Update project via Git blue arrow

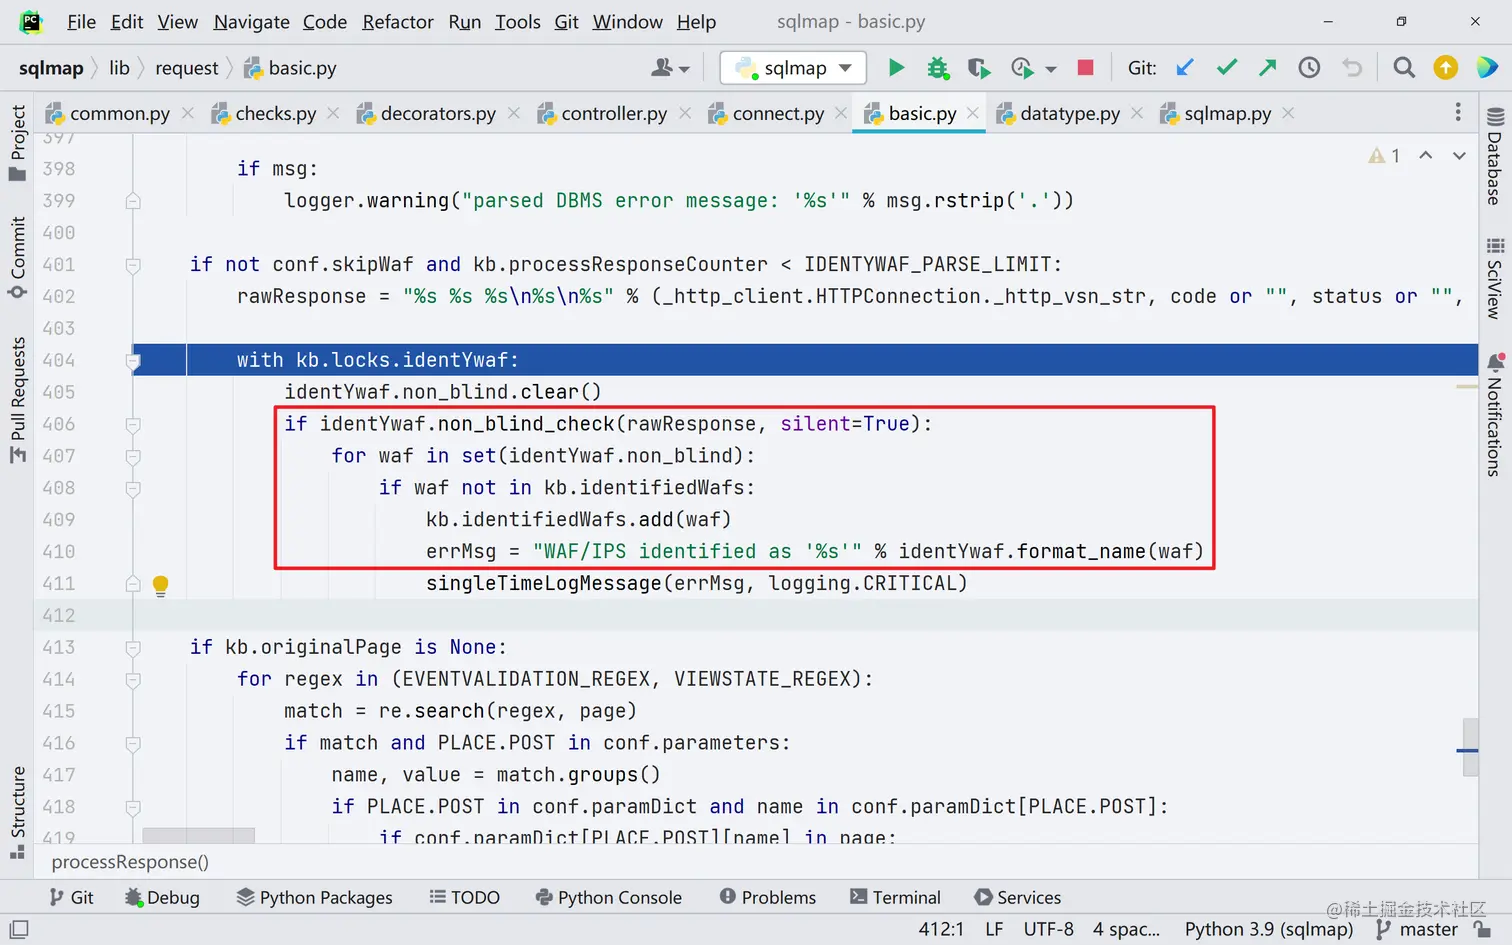pyautogui.click(x=1185, y=68)
